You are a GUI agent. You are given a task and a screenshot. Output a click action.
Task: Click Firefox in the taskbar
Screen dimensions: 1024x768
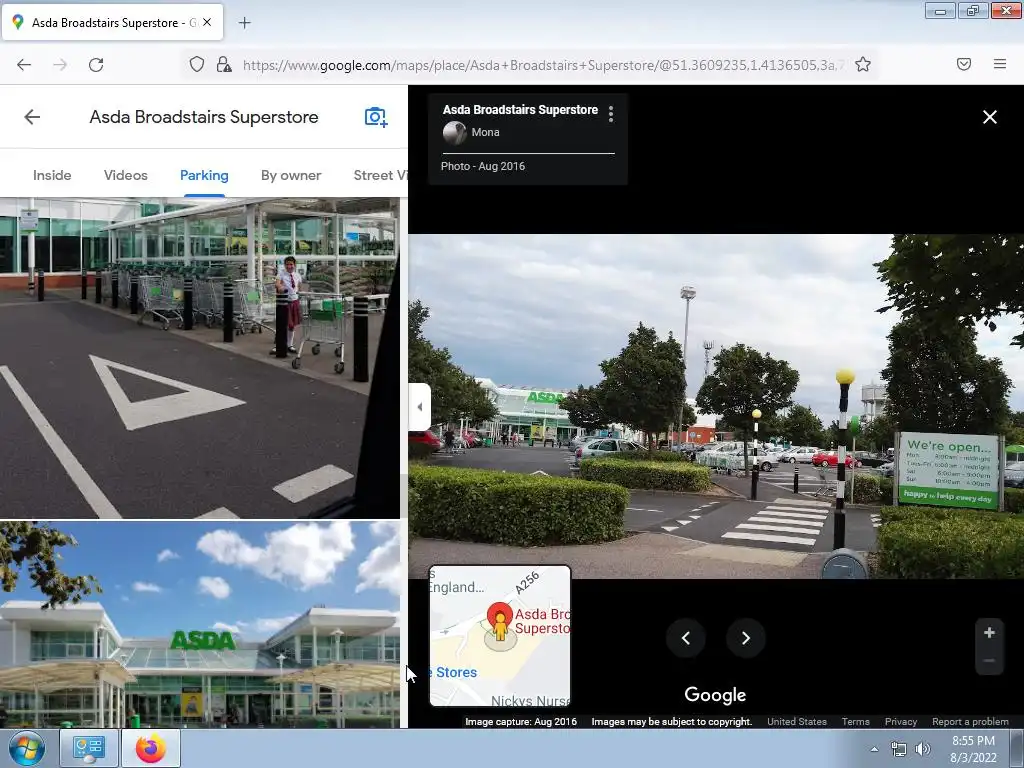[151, 748]
